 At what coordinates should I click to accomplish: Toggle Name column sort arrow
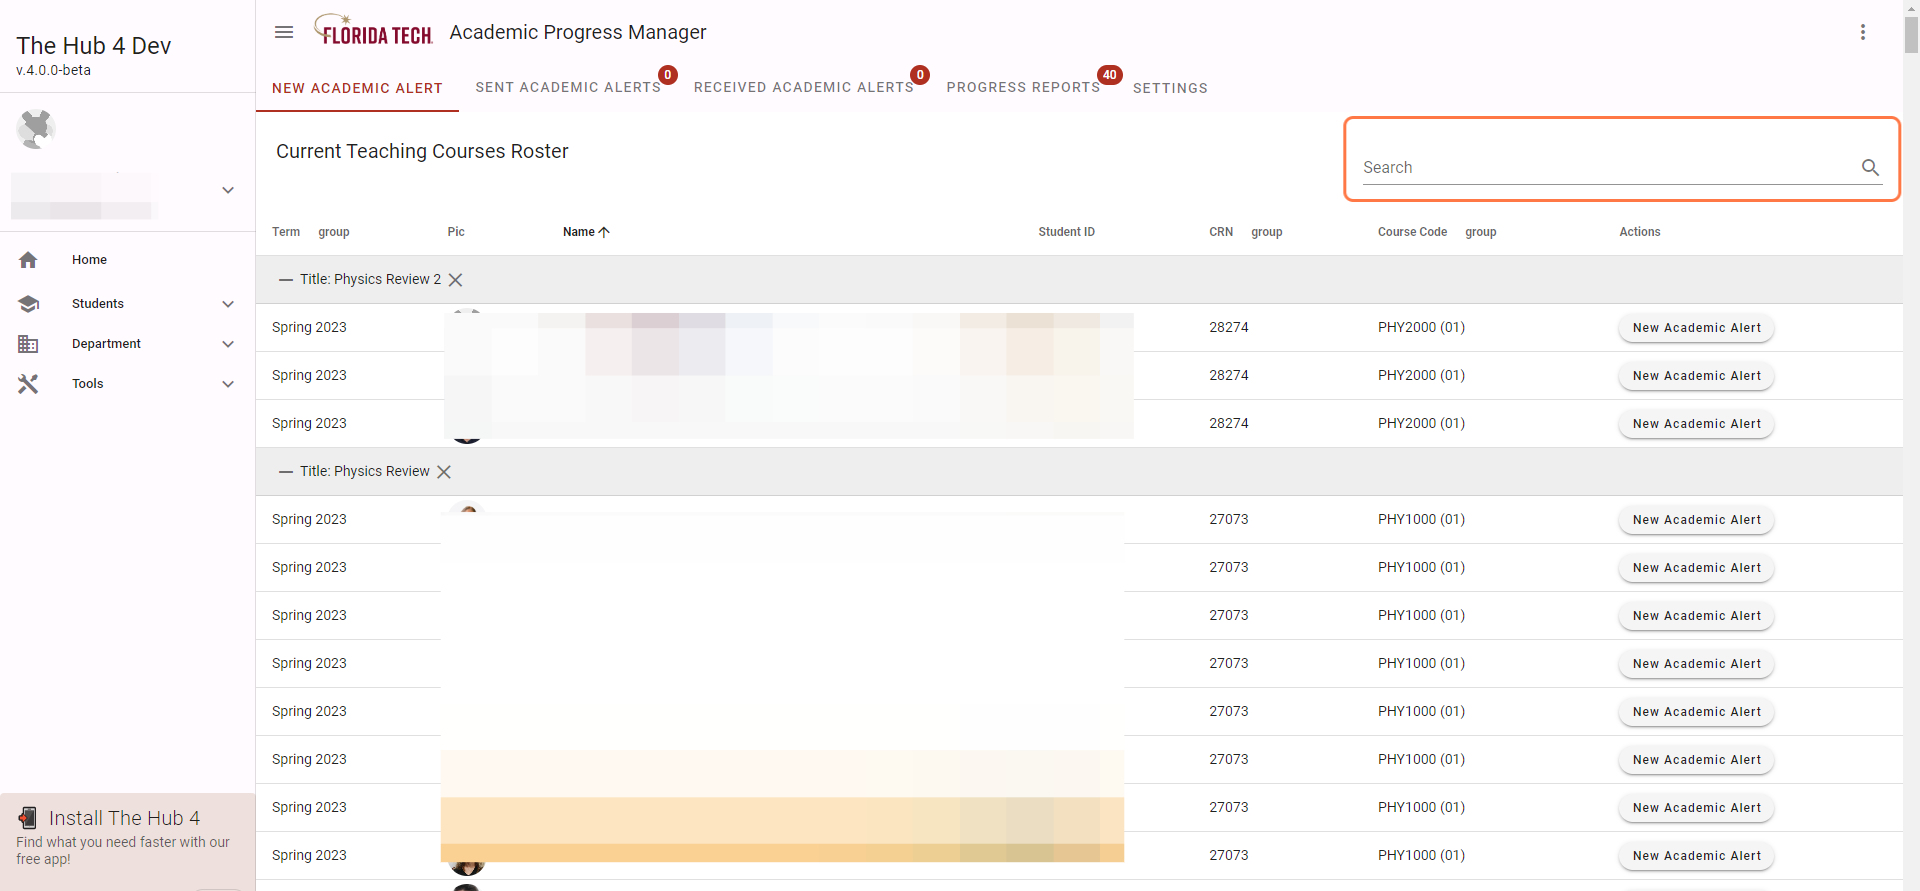pyautogui.click(x=604, y=232)
